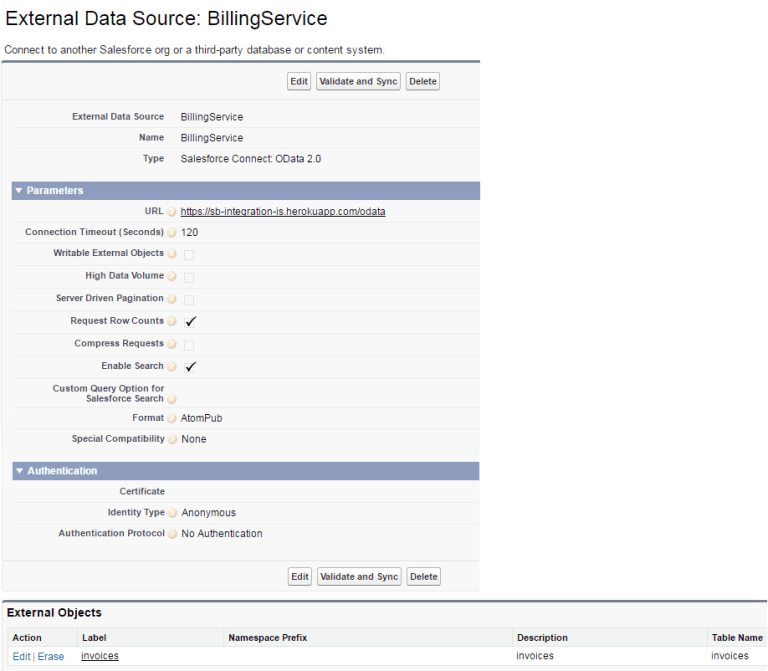Image resolution: width=768 pixels, height=671 pixels.
Task: Click help icon beside Identity Type
Action: coord(172,513)
